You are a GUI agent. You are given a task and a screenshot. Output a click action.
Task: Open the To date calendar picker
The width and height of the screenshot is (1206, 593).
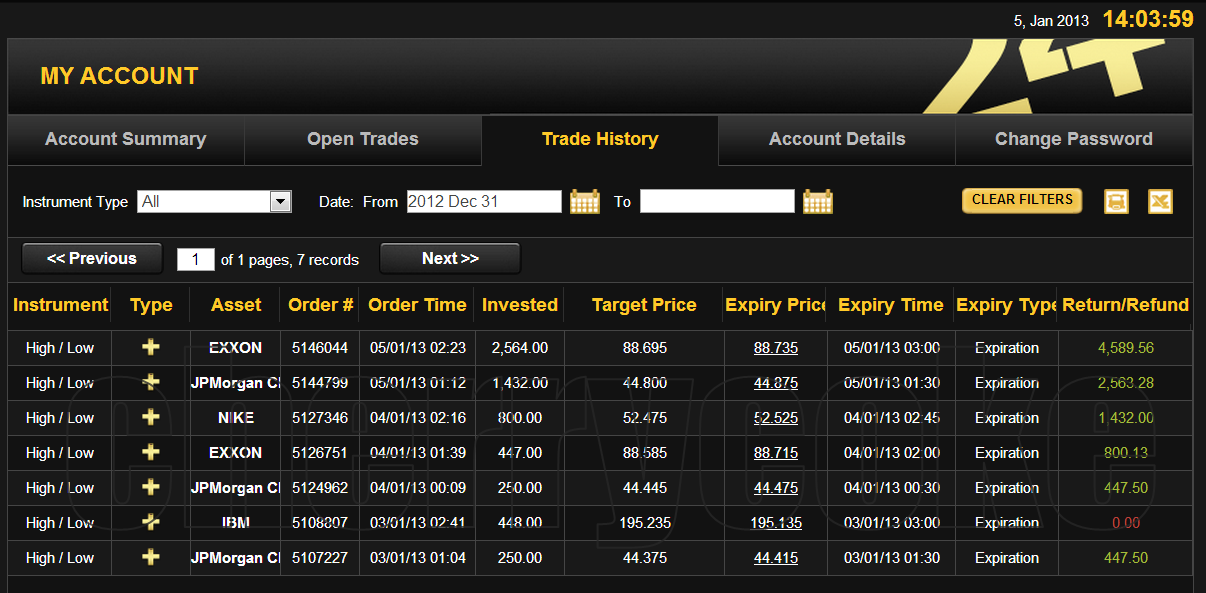[818, 201]
